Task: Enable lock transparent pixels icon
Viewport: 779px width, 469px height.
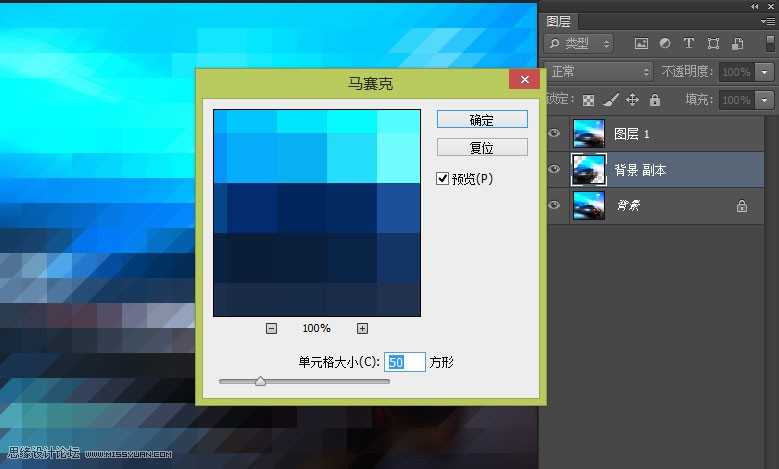Action: 589,100
